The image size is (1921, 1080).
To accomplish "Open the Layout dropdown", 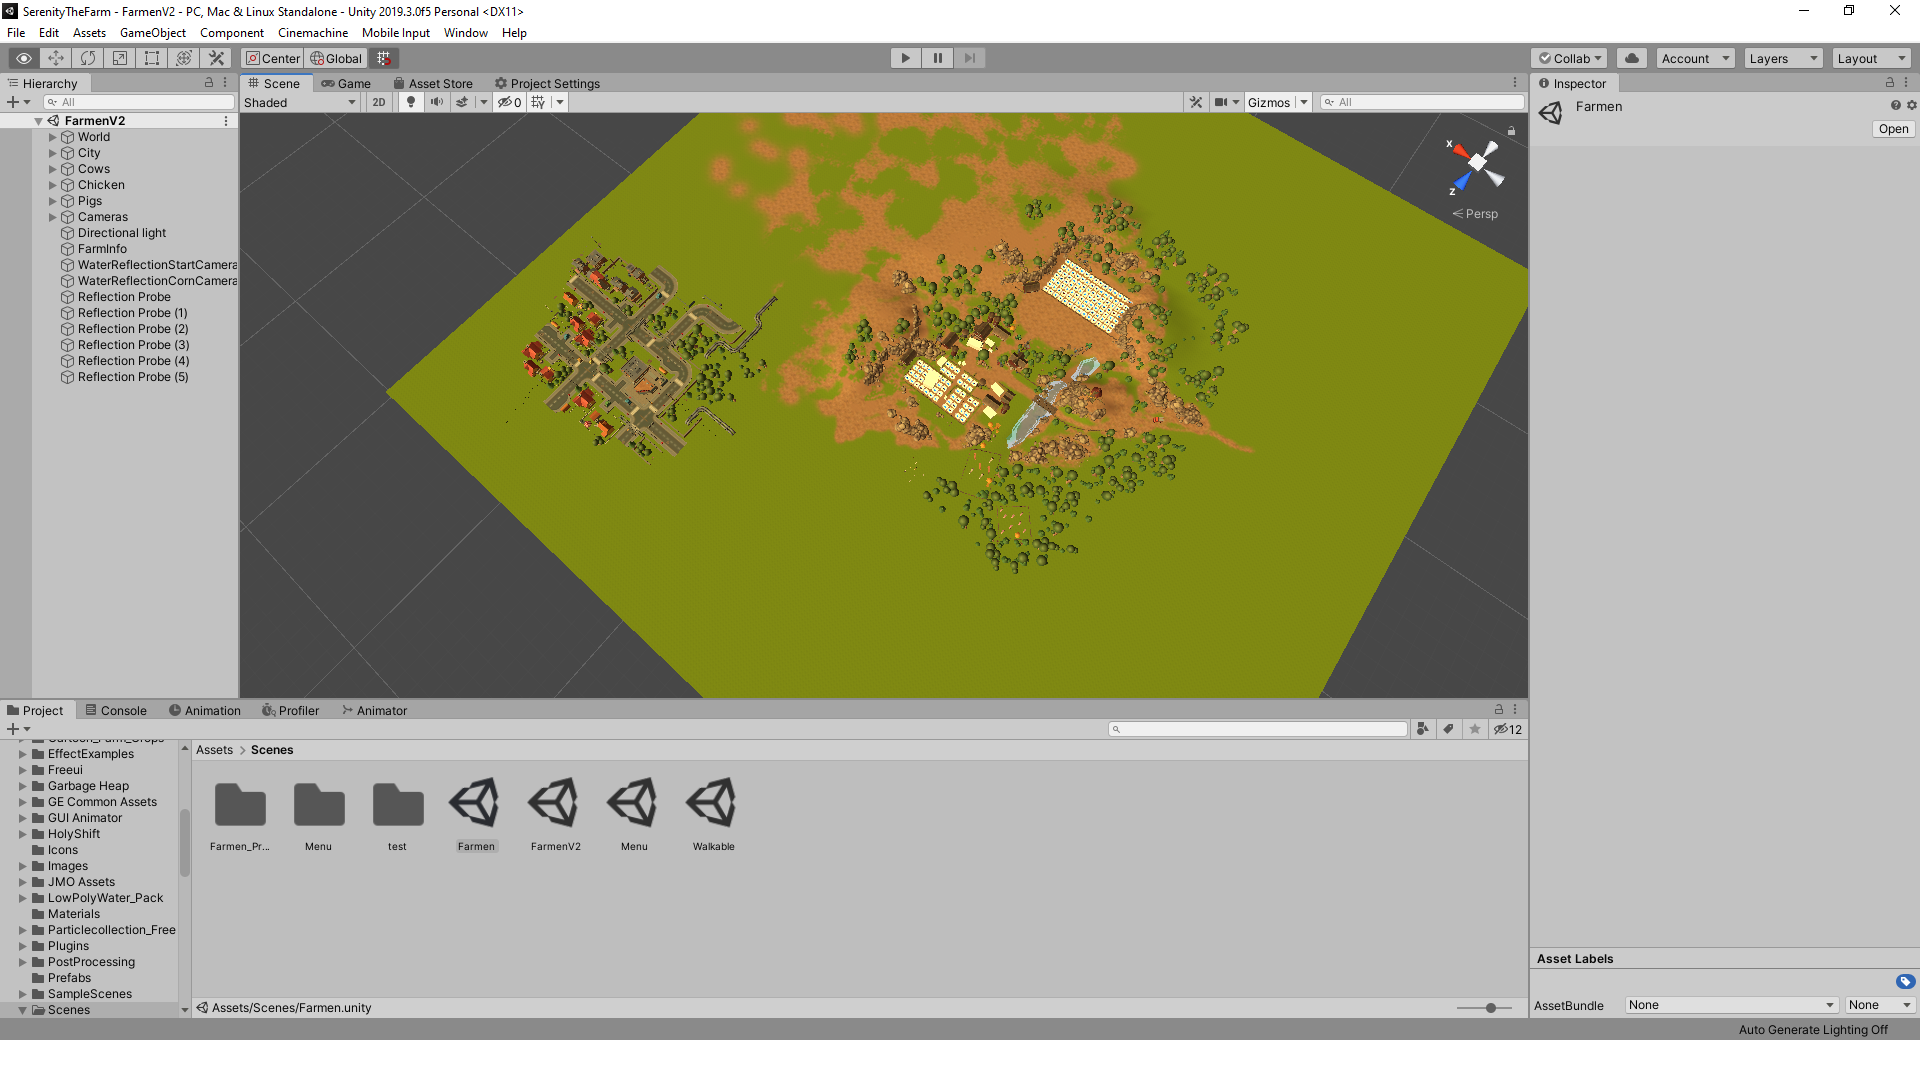I will pos(1871,58).
